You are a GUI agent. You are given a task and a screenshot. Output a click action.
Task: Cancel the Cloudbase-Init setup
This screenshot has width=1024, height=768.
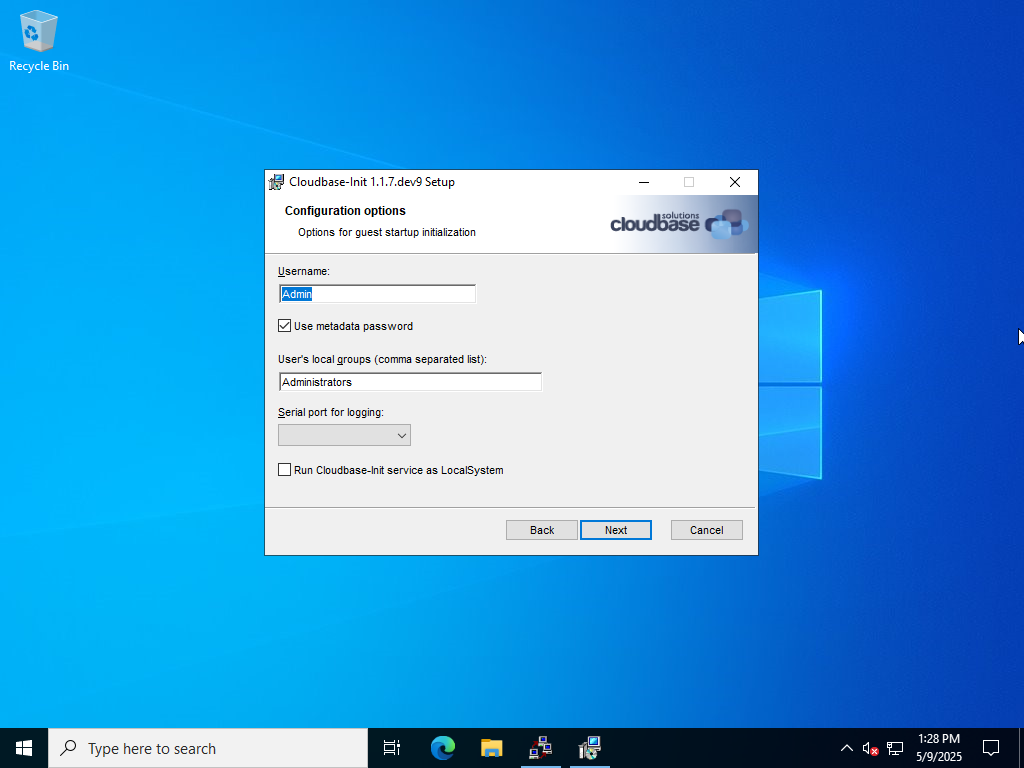tap(707, 530)
